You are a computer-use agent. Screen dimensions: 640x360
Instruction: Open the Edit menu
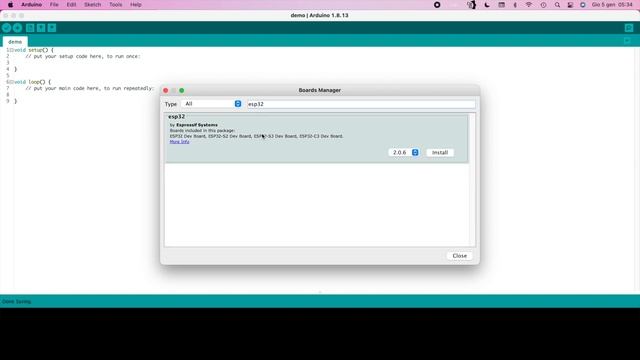tap(71, 5)
